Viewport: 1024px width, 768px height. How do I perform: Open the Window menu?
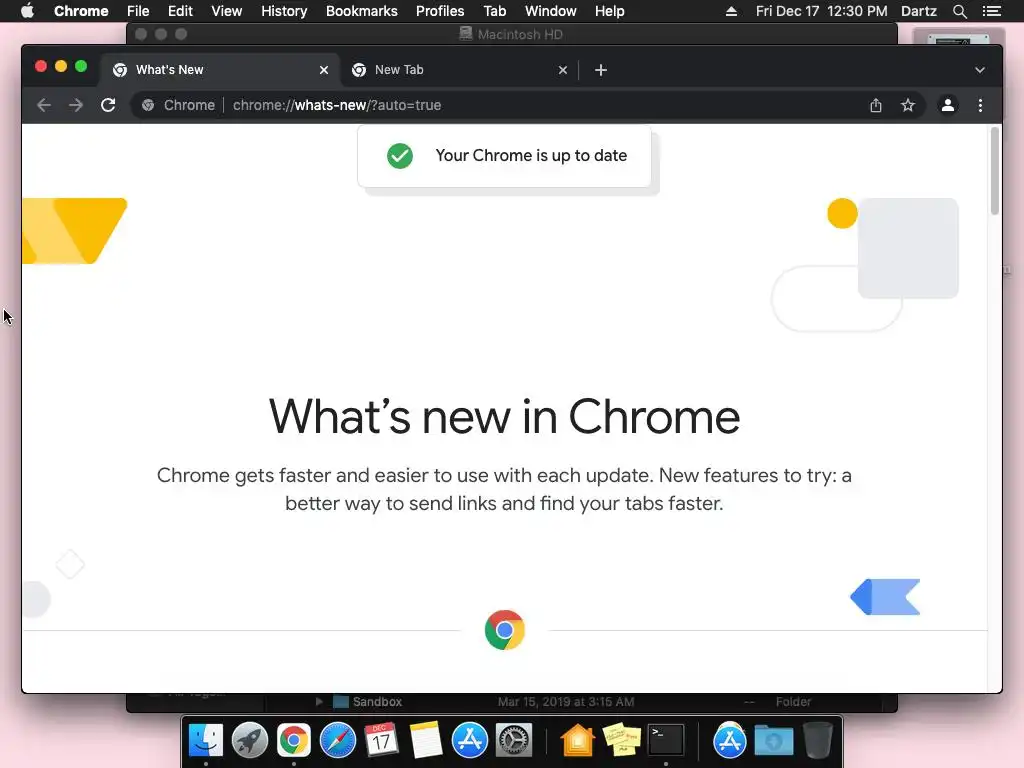[551, 11]
